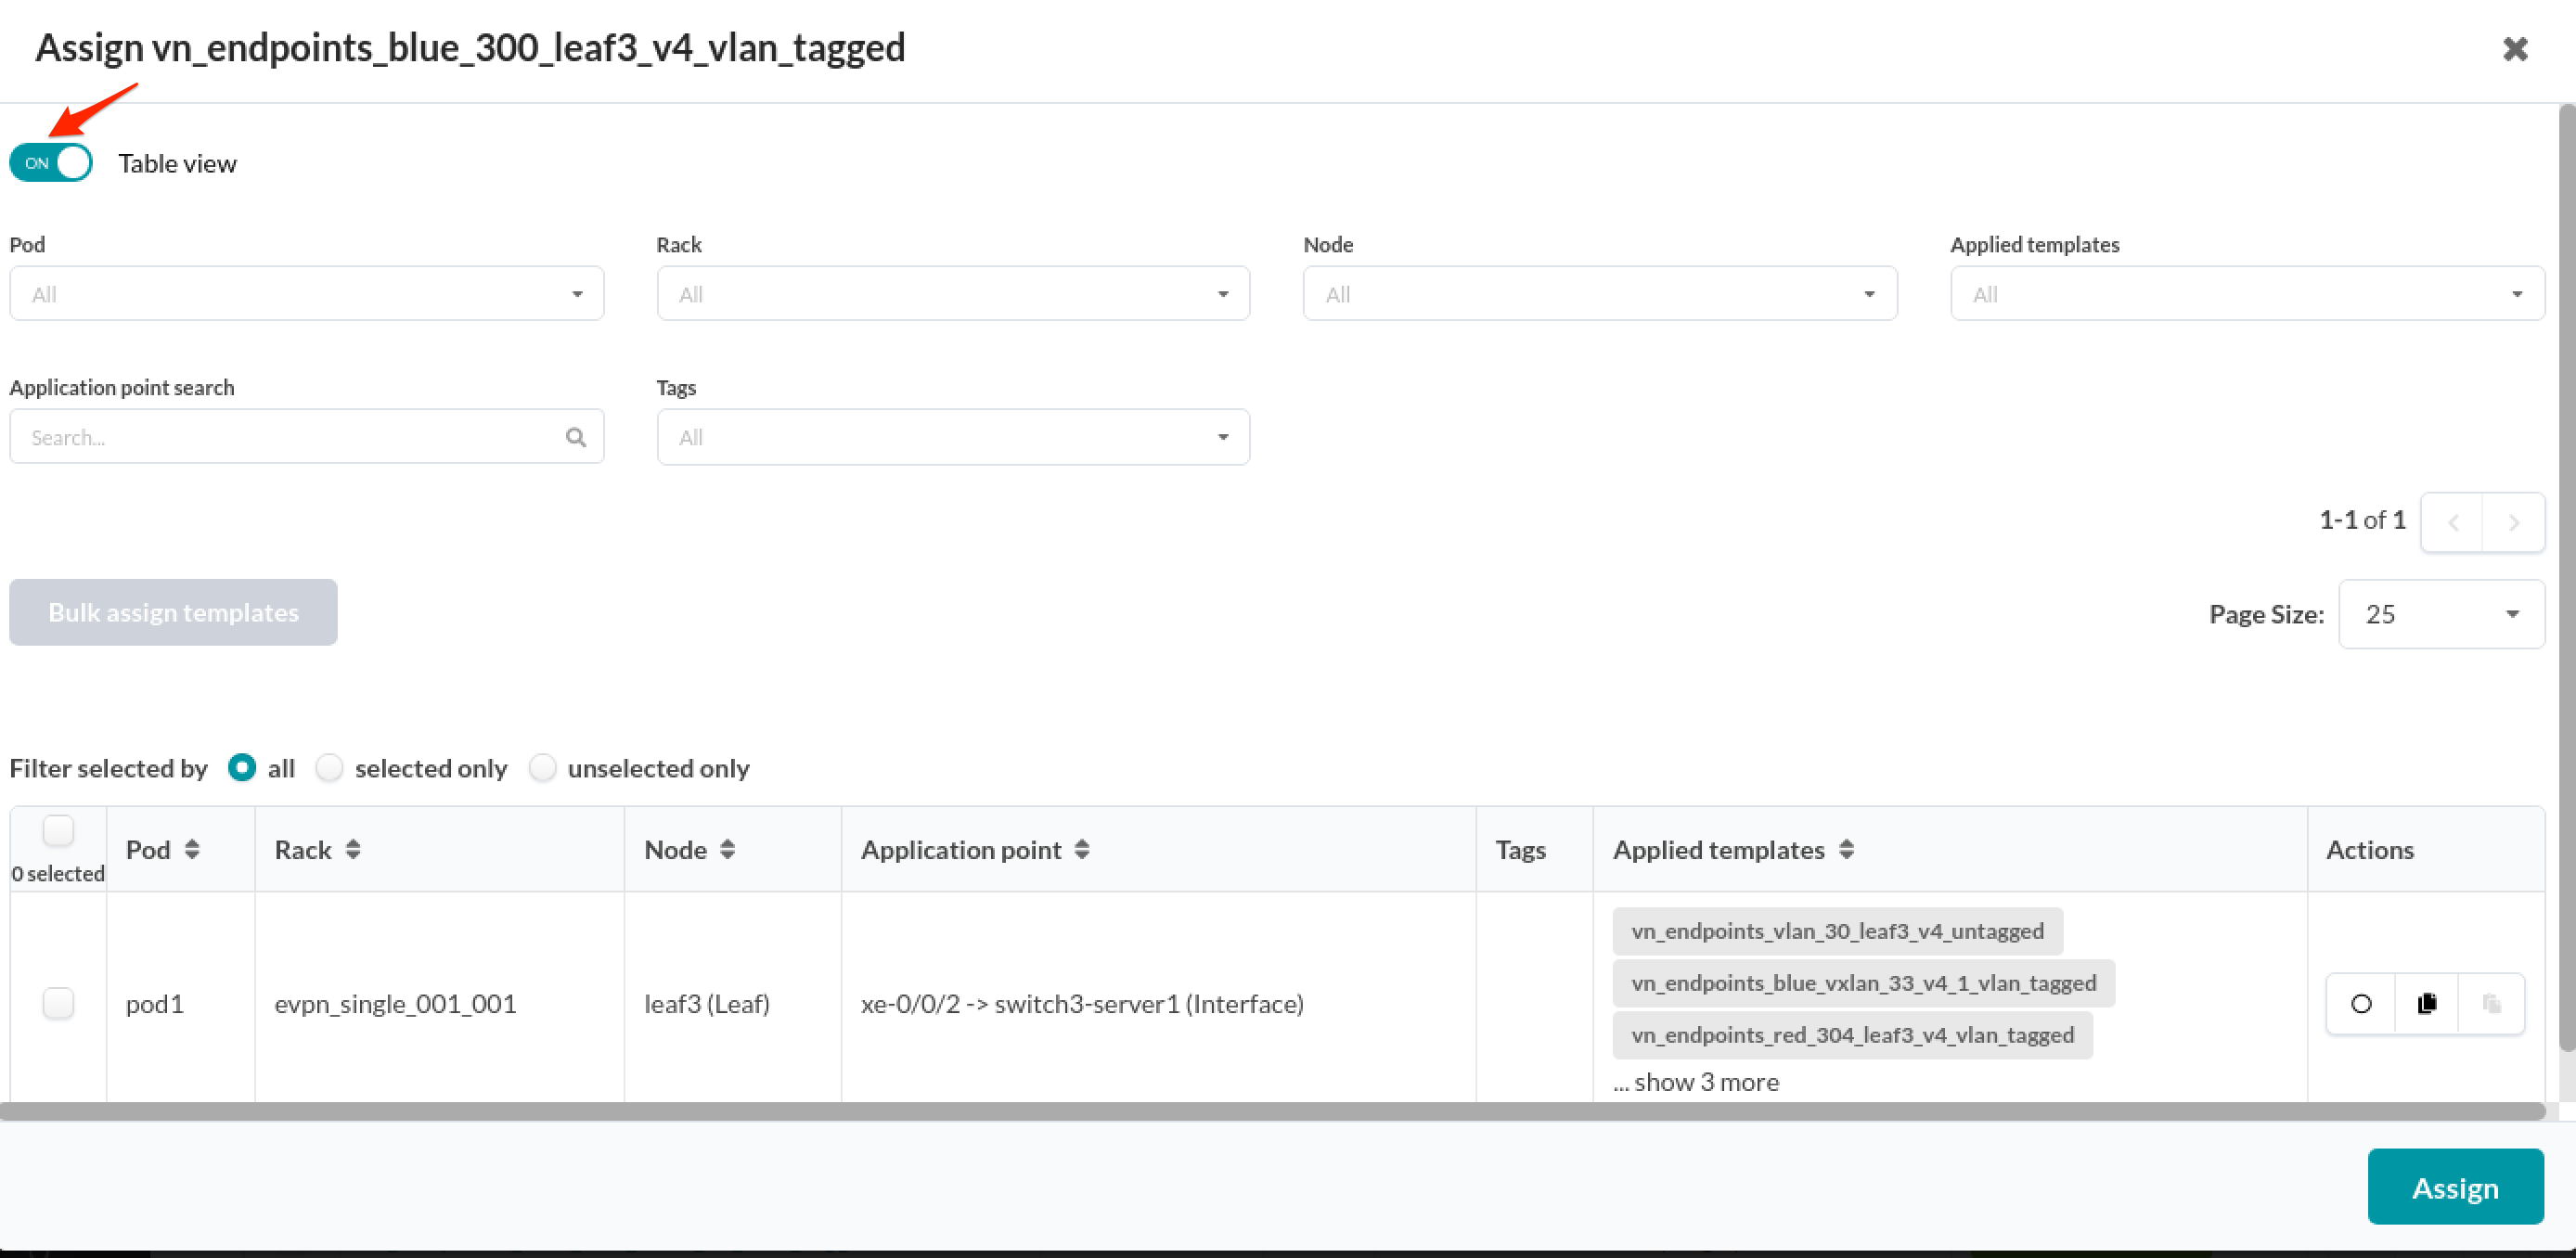This screenshot has width=2576, height=1258.
Task: Open the Tags filter dropdown
Action: pyautogui.click(x=952, y=437)
